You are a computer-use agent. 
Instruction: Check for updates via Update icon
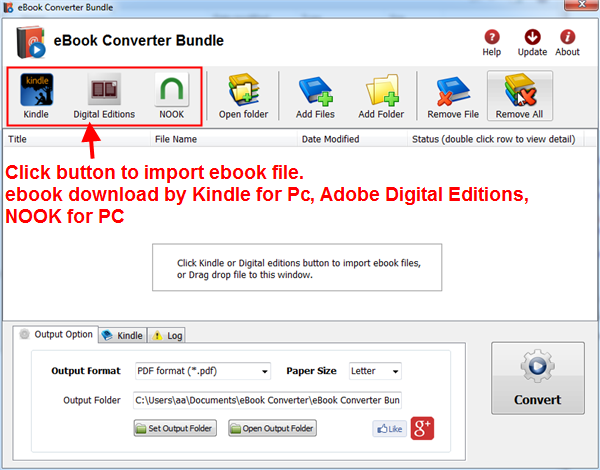point(532,43)
